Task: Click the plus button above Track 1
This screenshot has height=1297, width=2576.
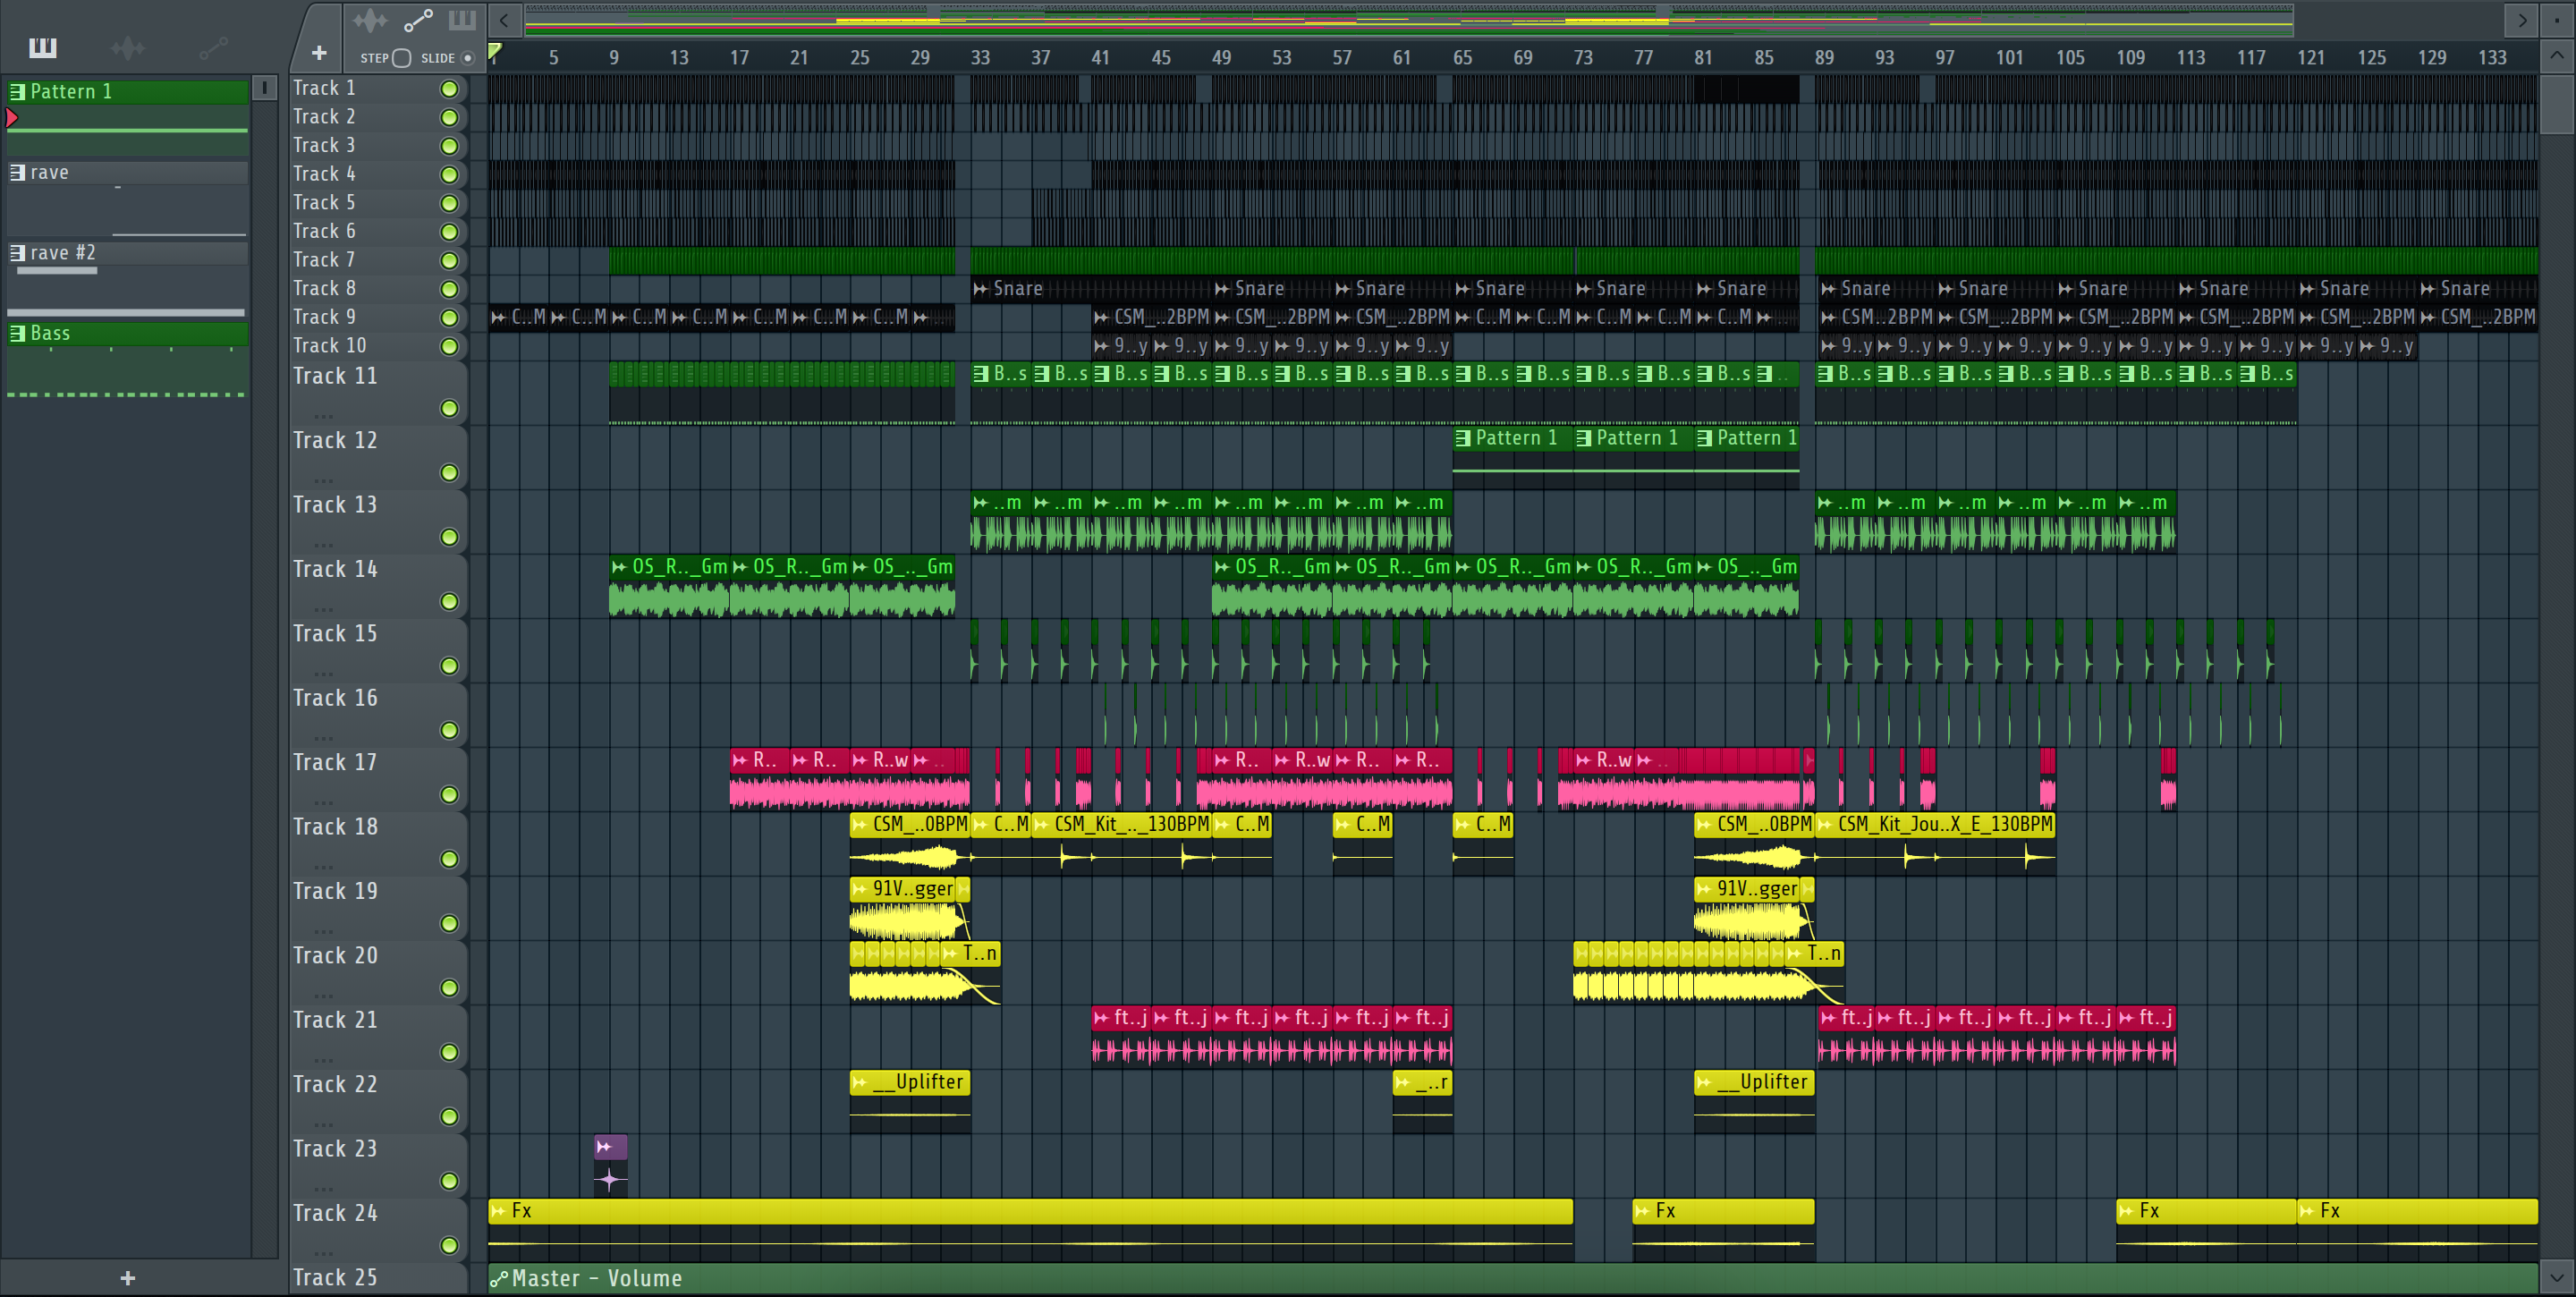Action: point(319,52)
